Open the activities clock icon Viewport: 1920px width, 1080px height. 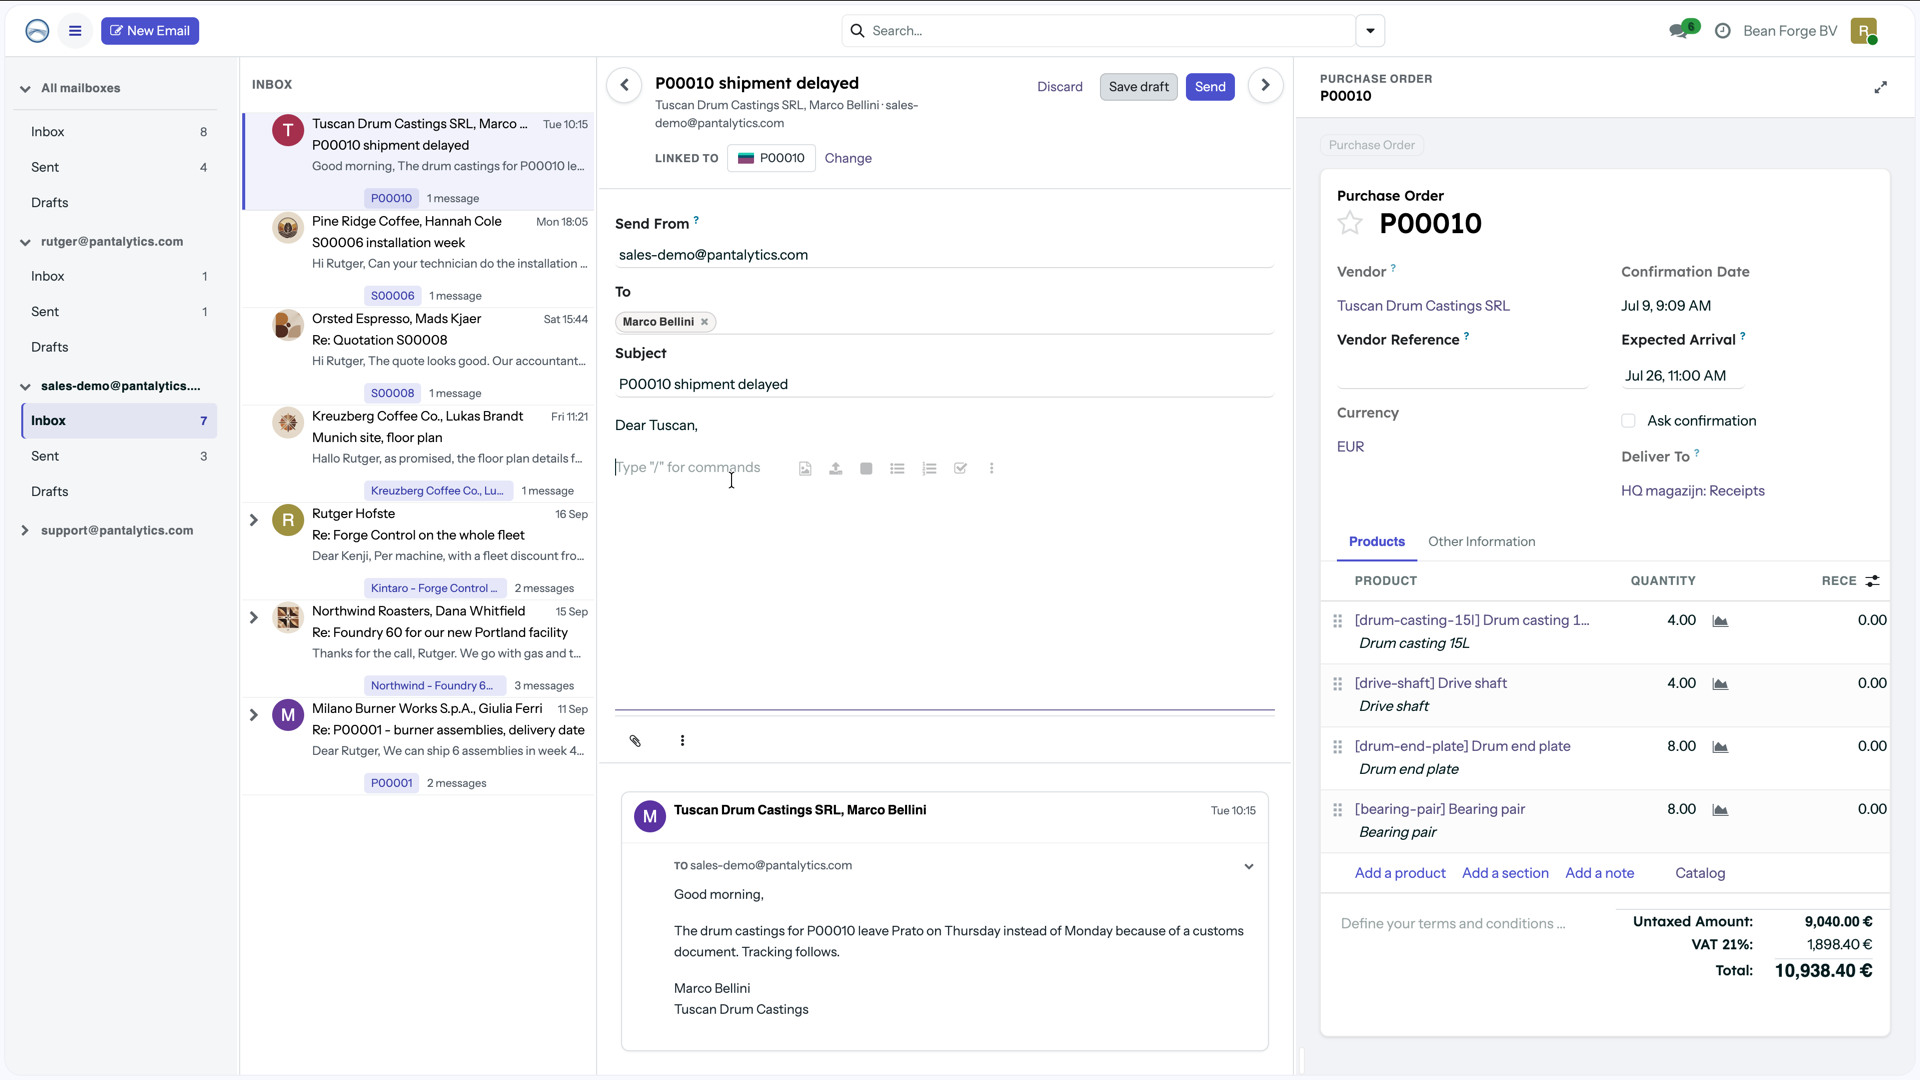[1722, 31]
